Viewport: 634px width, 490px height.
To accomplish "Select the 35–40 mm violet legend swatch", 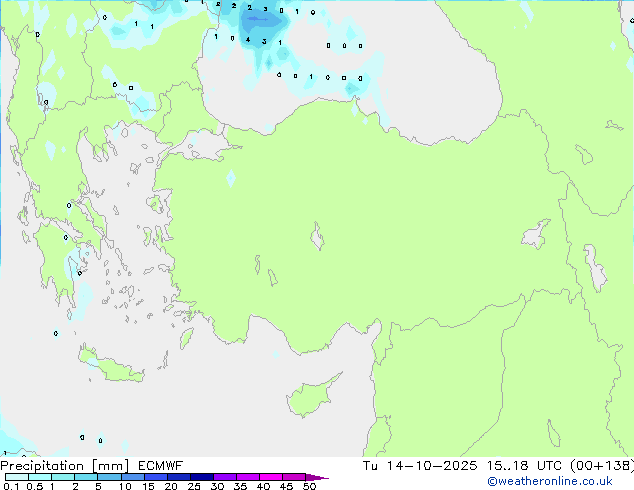I will click(247, 477).
